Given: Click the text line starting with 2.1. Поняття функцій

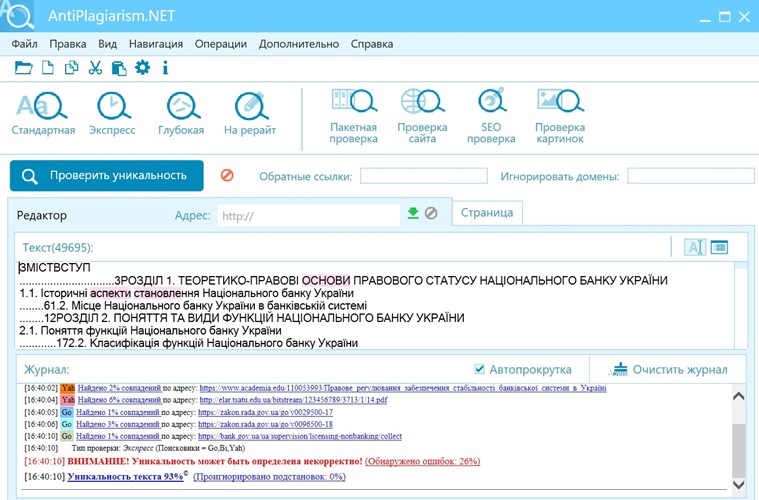Looking at the screenshot, I should click(x=151, y=331).
